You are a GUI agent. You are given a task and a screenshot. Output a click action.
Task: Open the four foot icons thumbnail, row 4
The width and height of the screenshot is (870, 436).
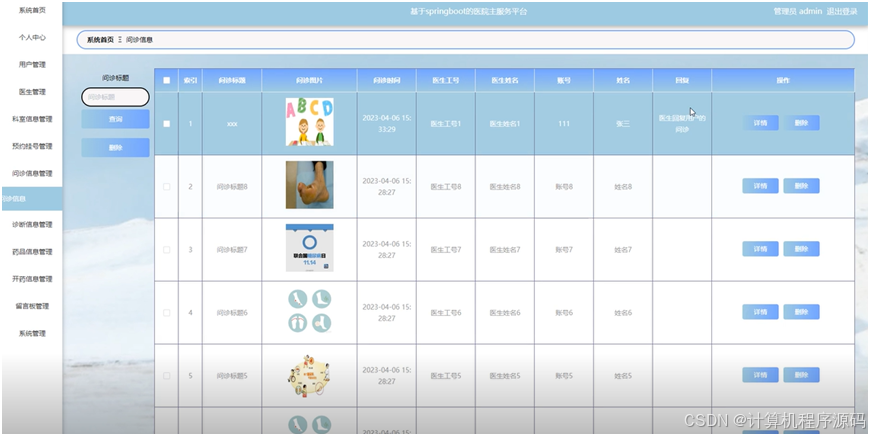pyautogui.click(x=310, y=311)
